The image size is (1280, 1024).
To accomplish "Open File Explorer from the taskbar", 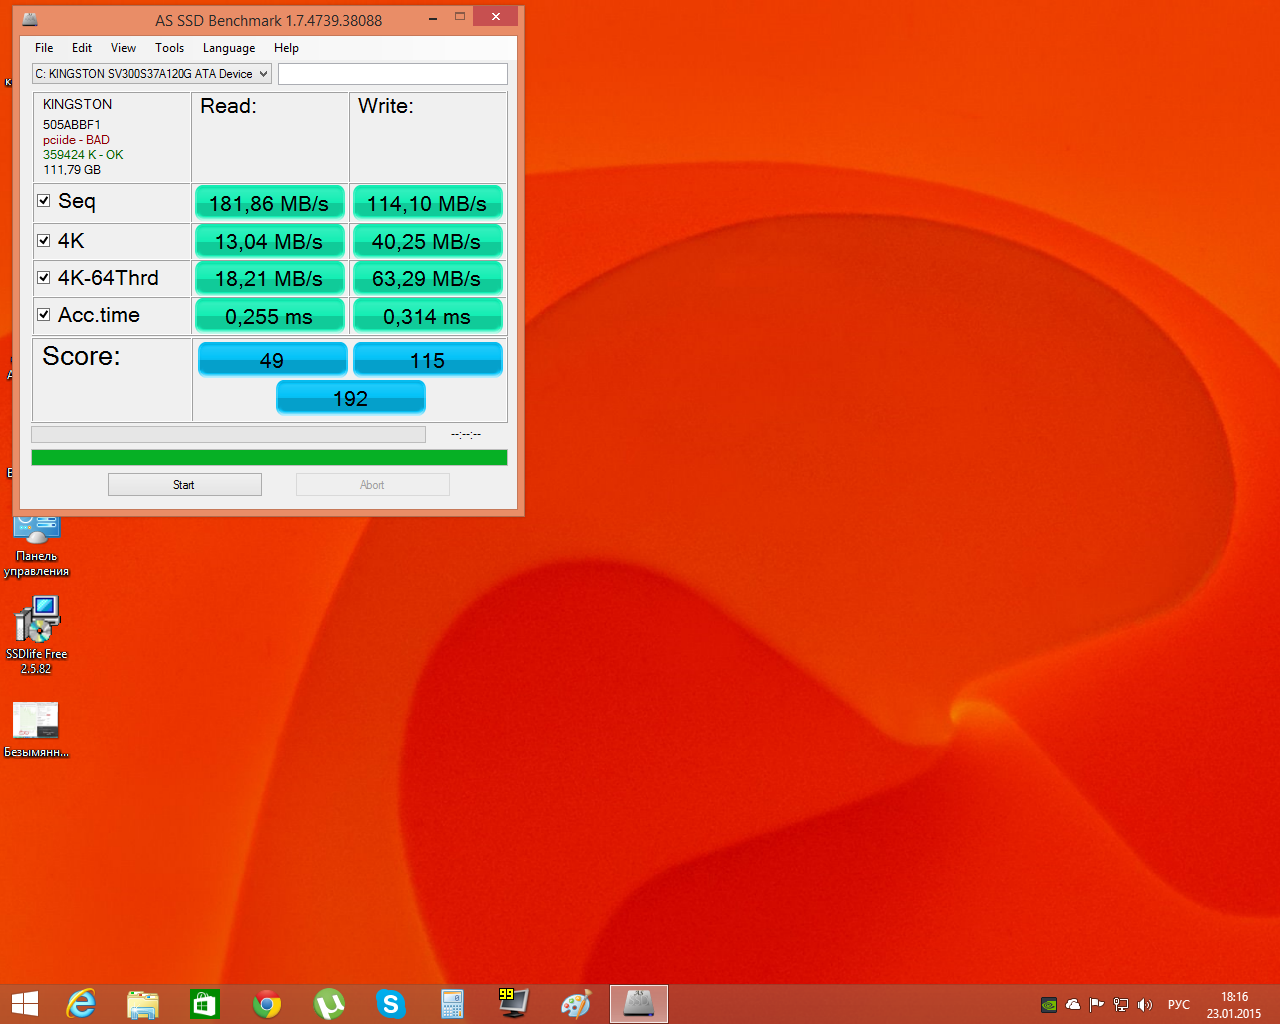I will point(143,1004).
